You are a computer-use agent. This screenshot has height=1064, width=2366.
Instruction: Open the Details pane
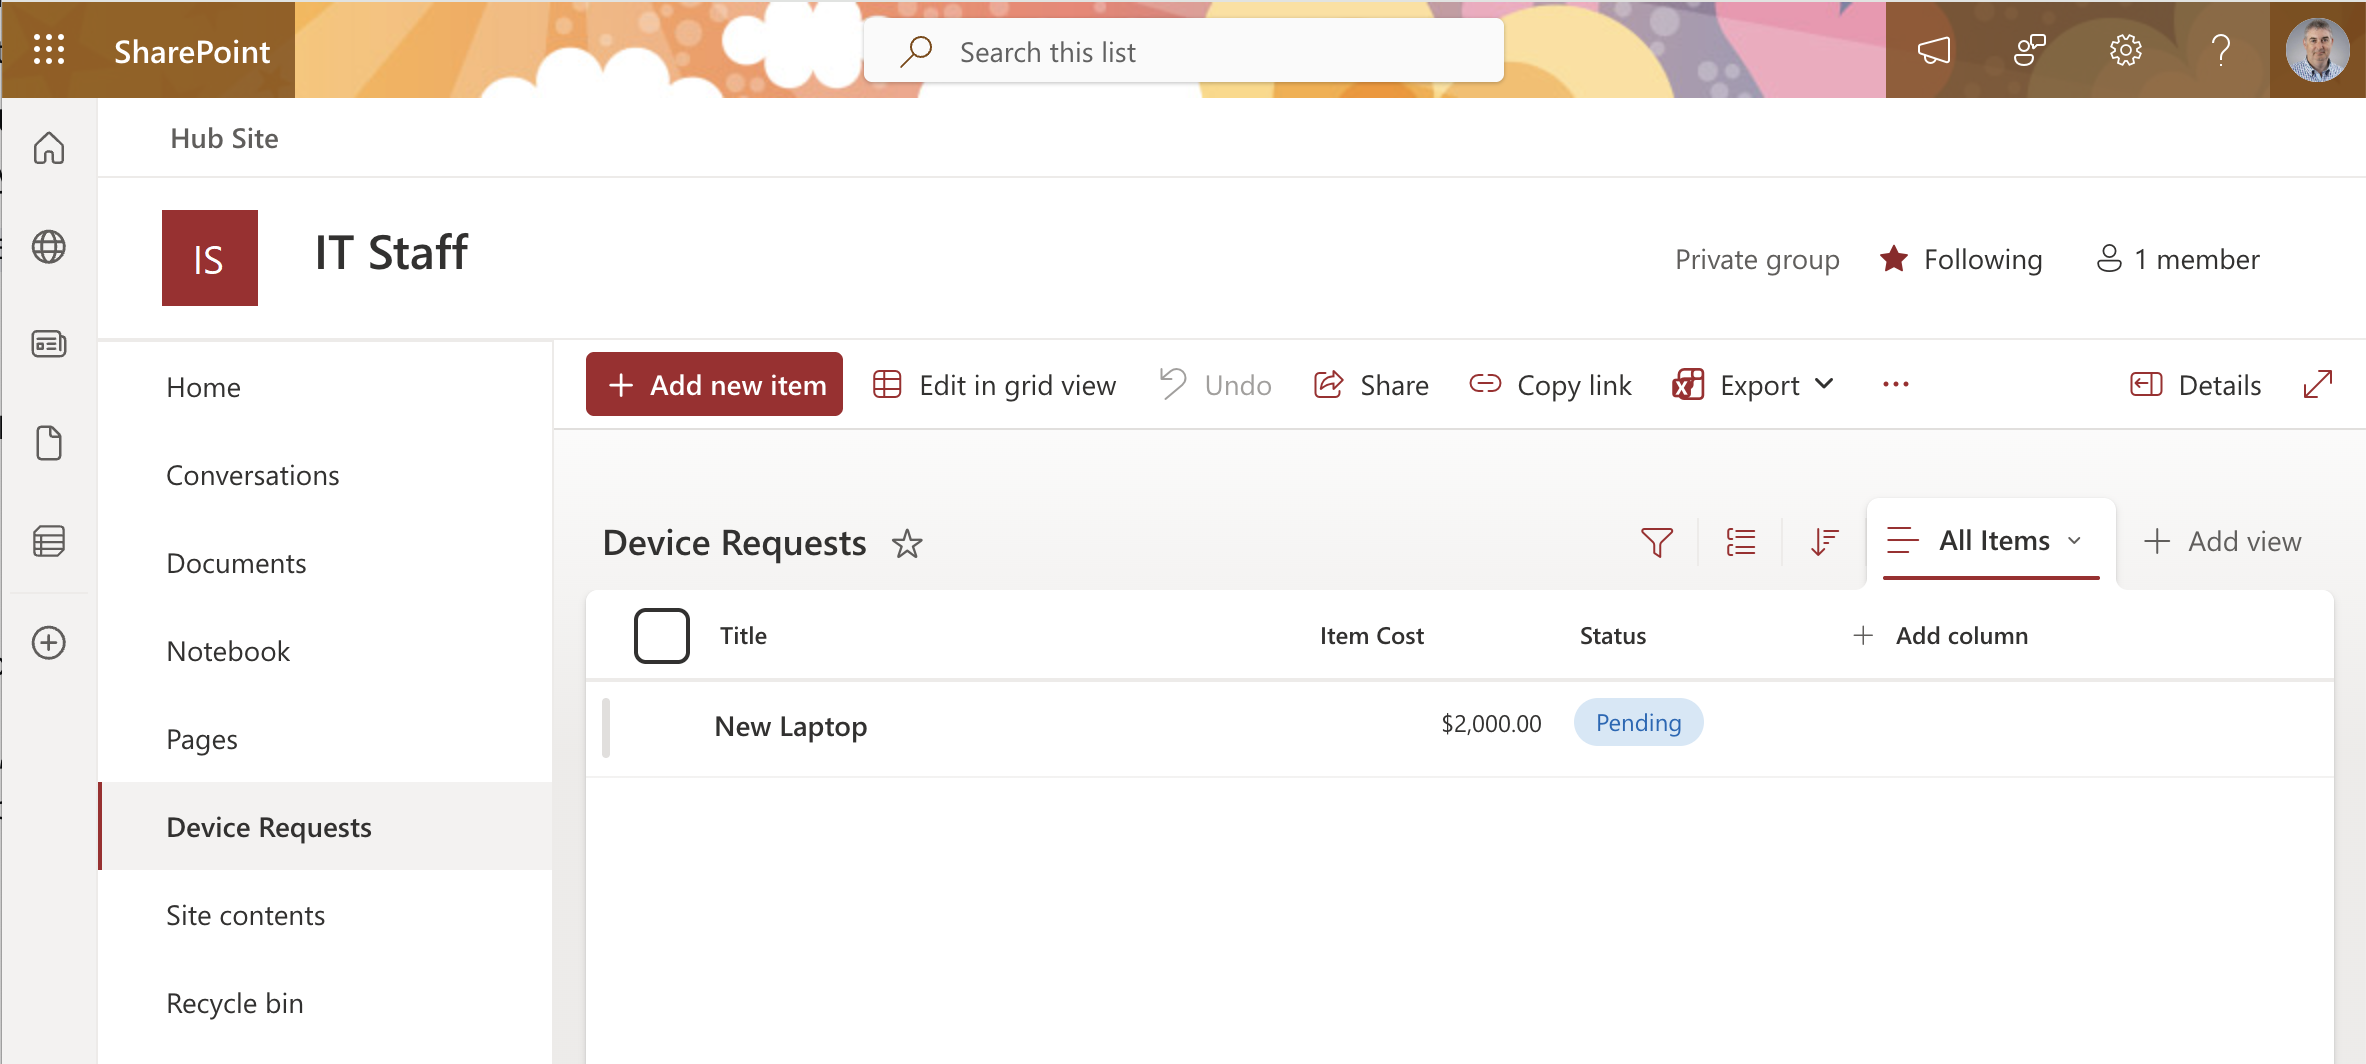tap(2195, 385)
